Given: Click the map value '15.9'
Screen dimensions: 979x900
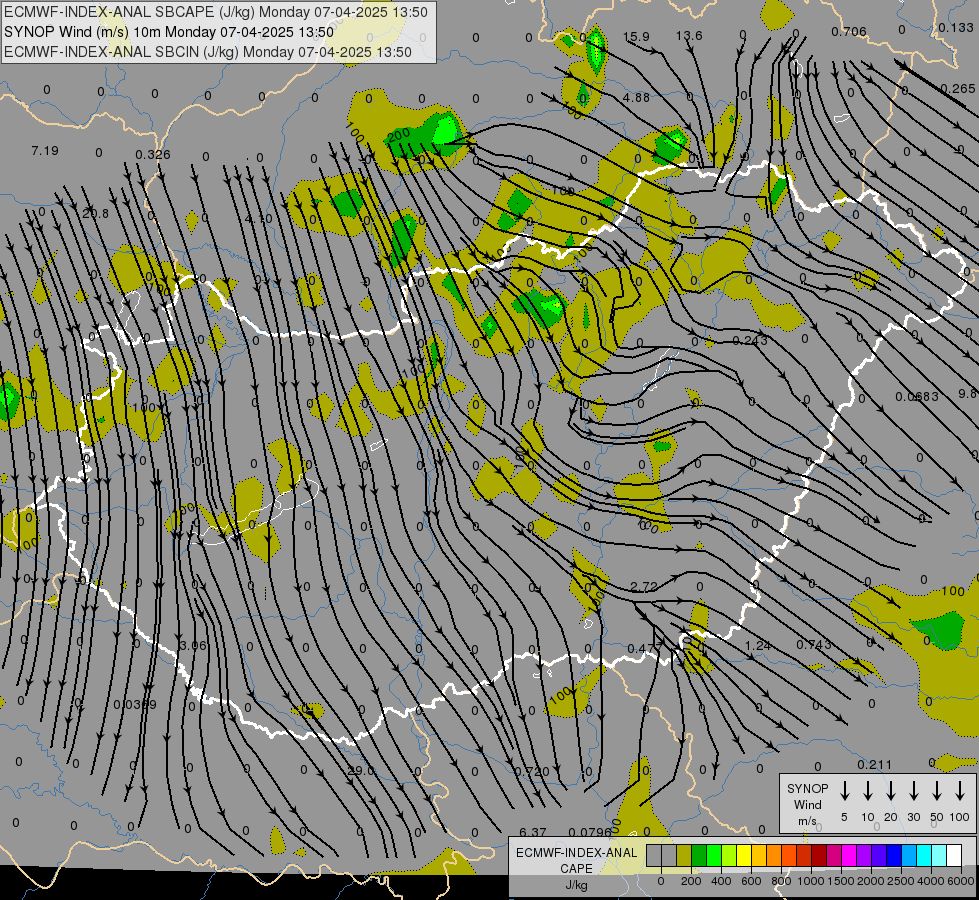Looking at the screenshot, I should click(636, 37).
